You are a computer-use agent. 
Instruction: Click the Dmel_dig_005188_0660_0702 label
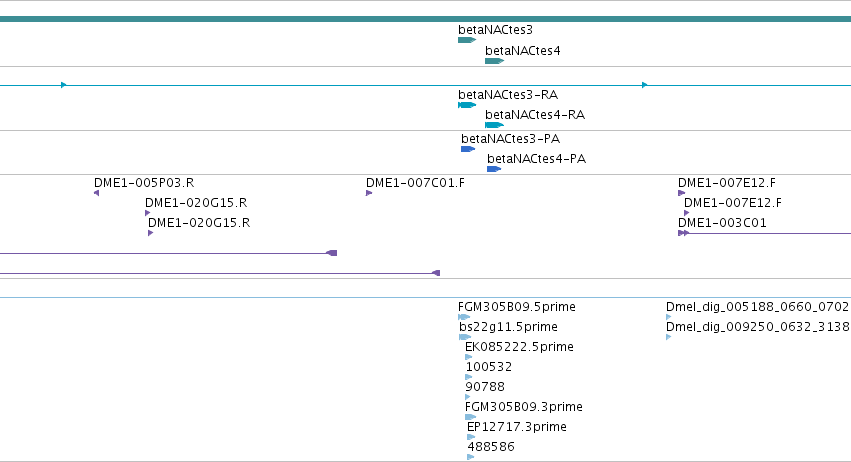[757, 307]
